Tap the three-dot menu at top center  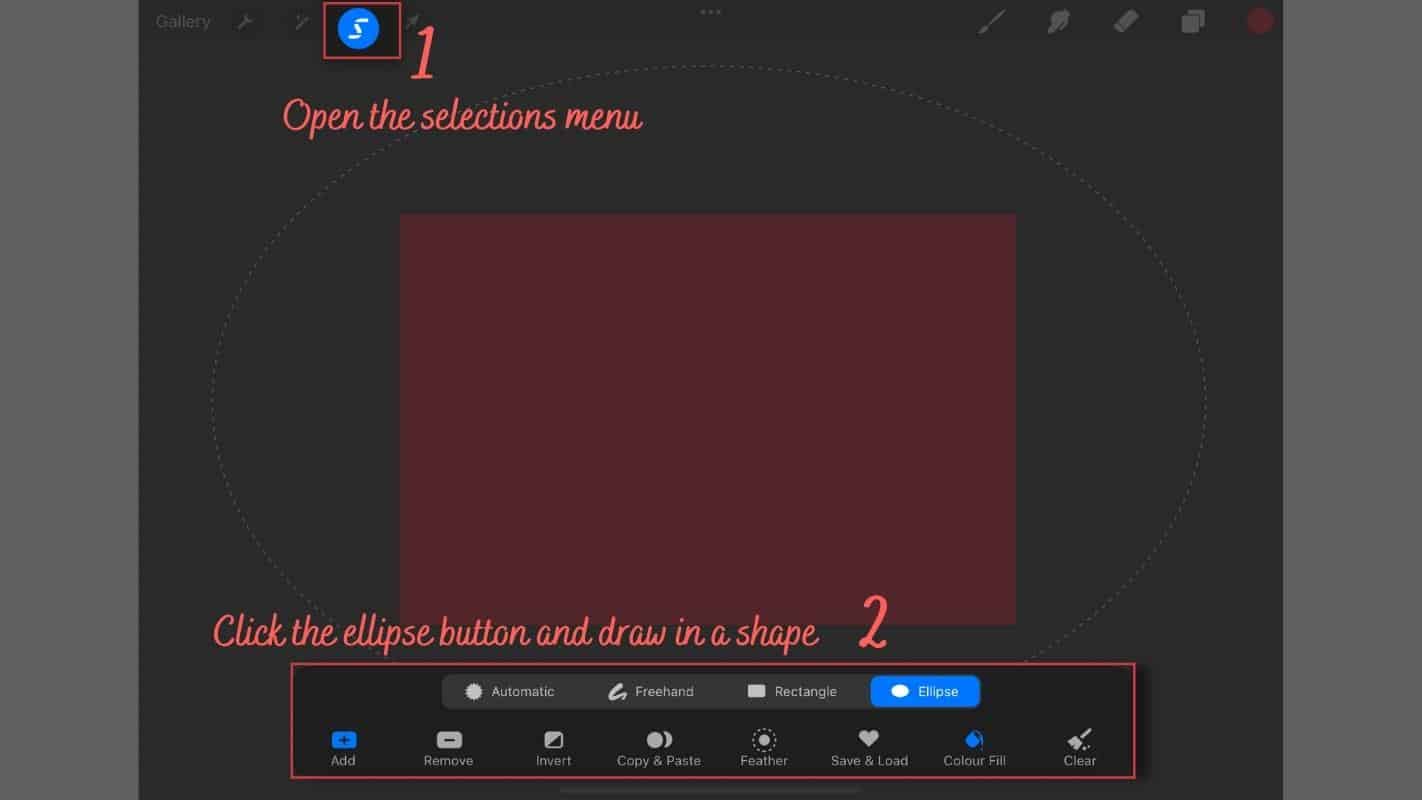click(x=711, y=12)
